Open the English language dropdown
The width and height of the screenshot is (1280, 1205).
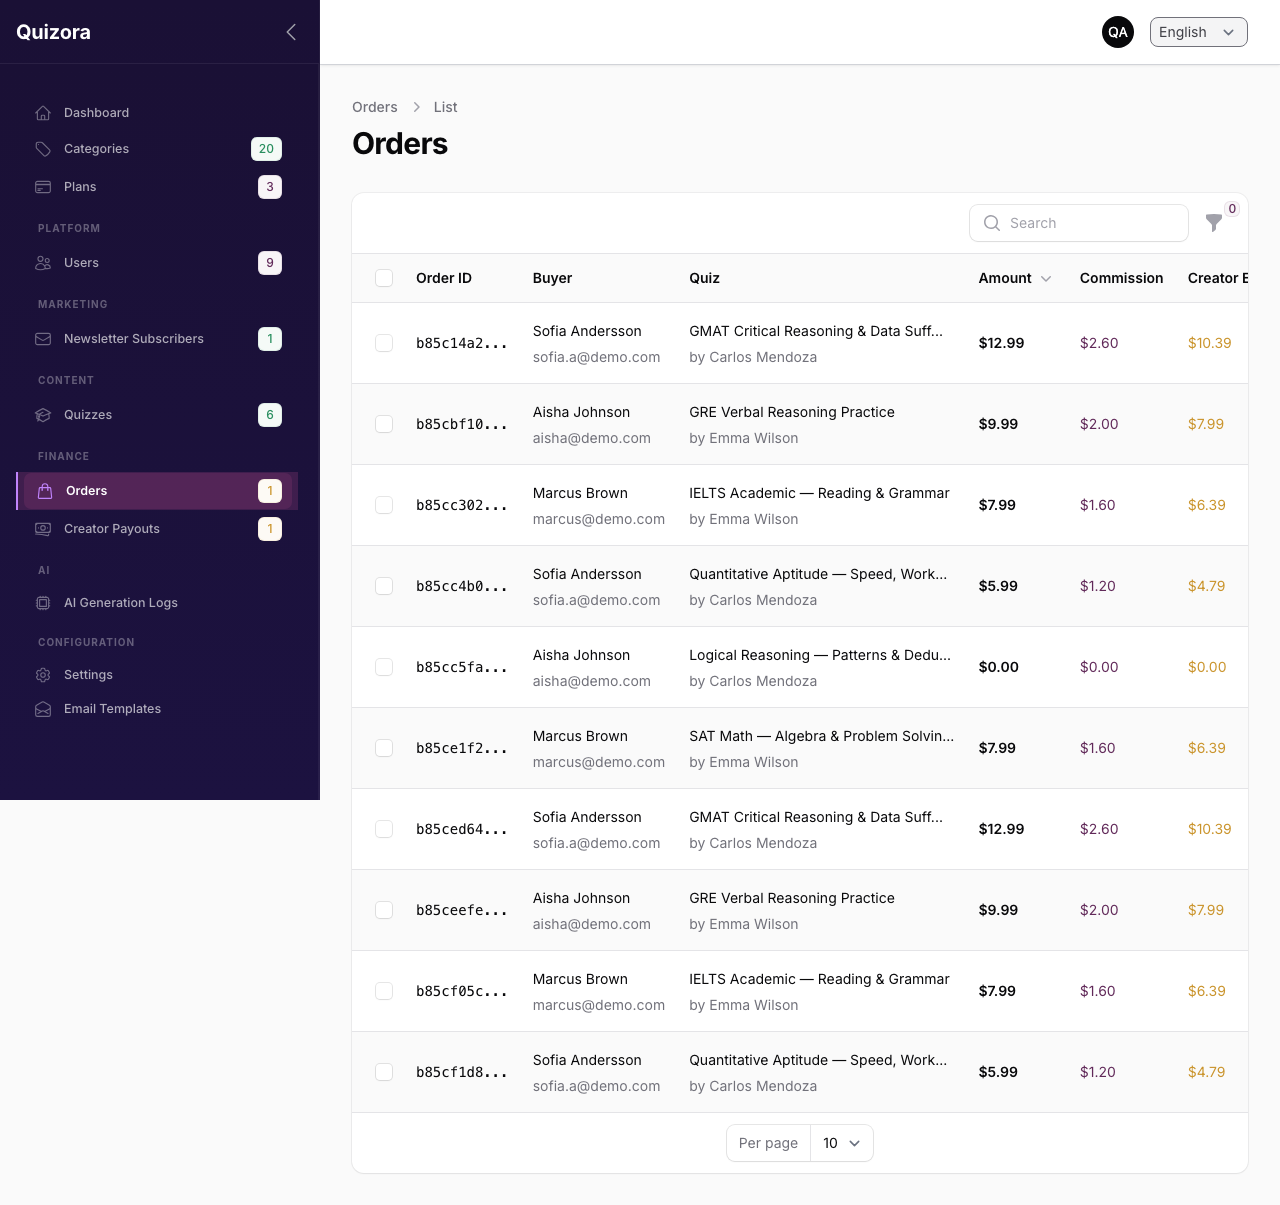[1198, 32]
